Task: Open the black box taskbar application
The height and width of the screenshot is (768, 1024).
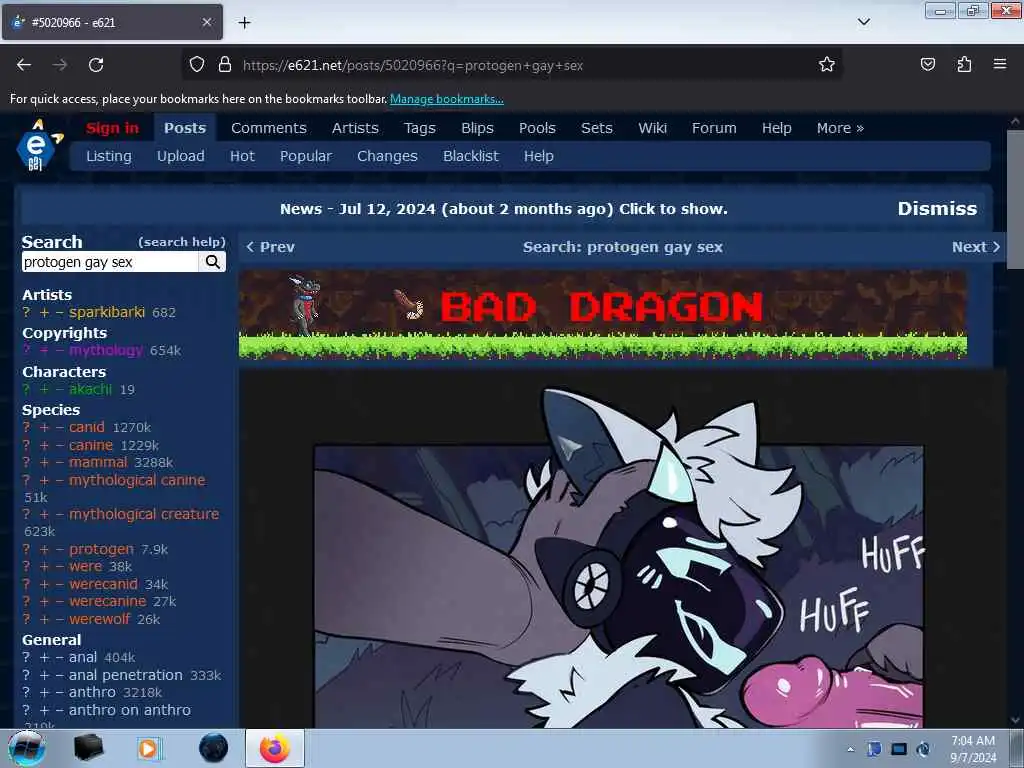Action: click(x=88, y=748)
